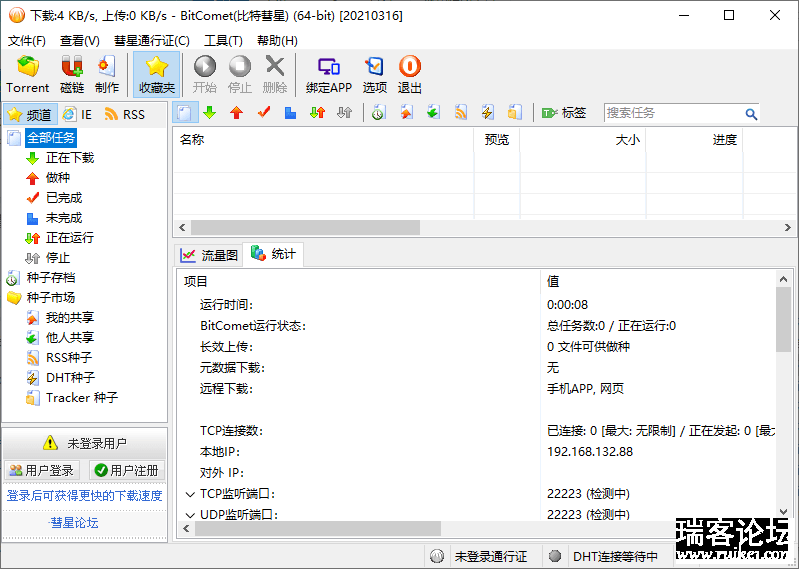Click the 搜索任务 search field
This screenshot has width=799, height=569.
point(674,113)
